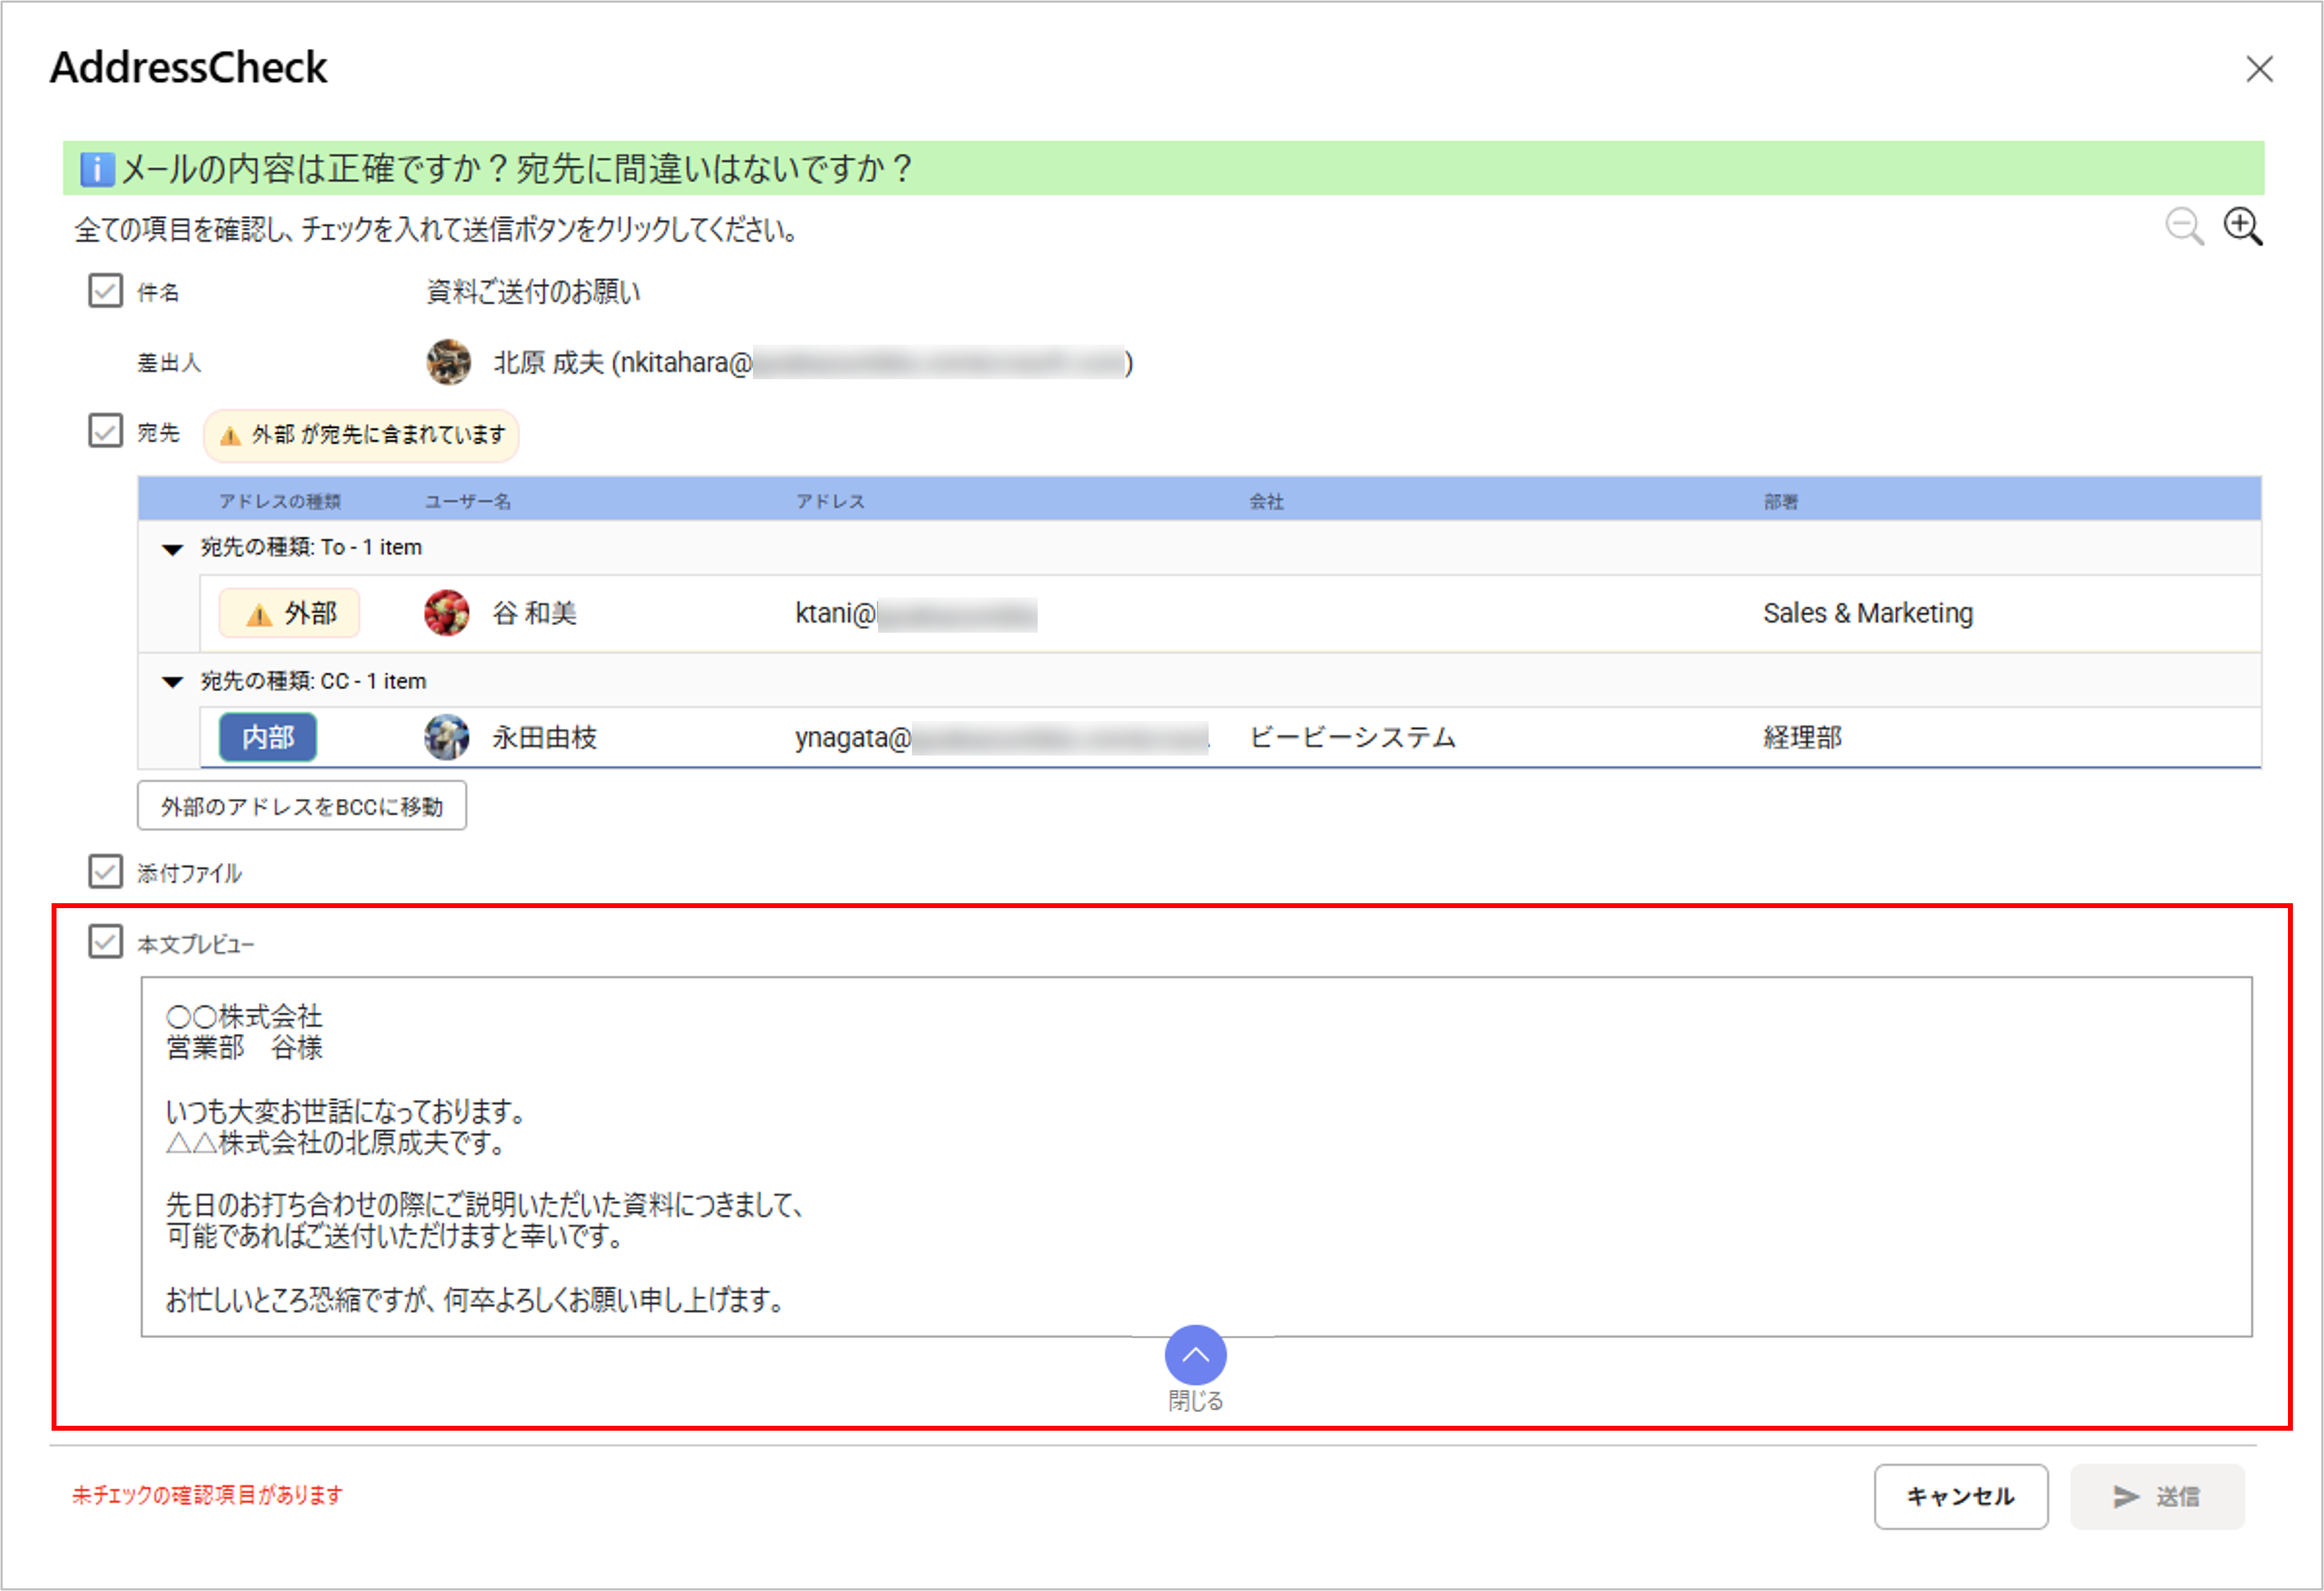2324x1591 pixels.
Task: Collapse the To recipients group
Action: coord(172,549)
